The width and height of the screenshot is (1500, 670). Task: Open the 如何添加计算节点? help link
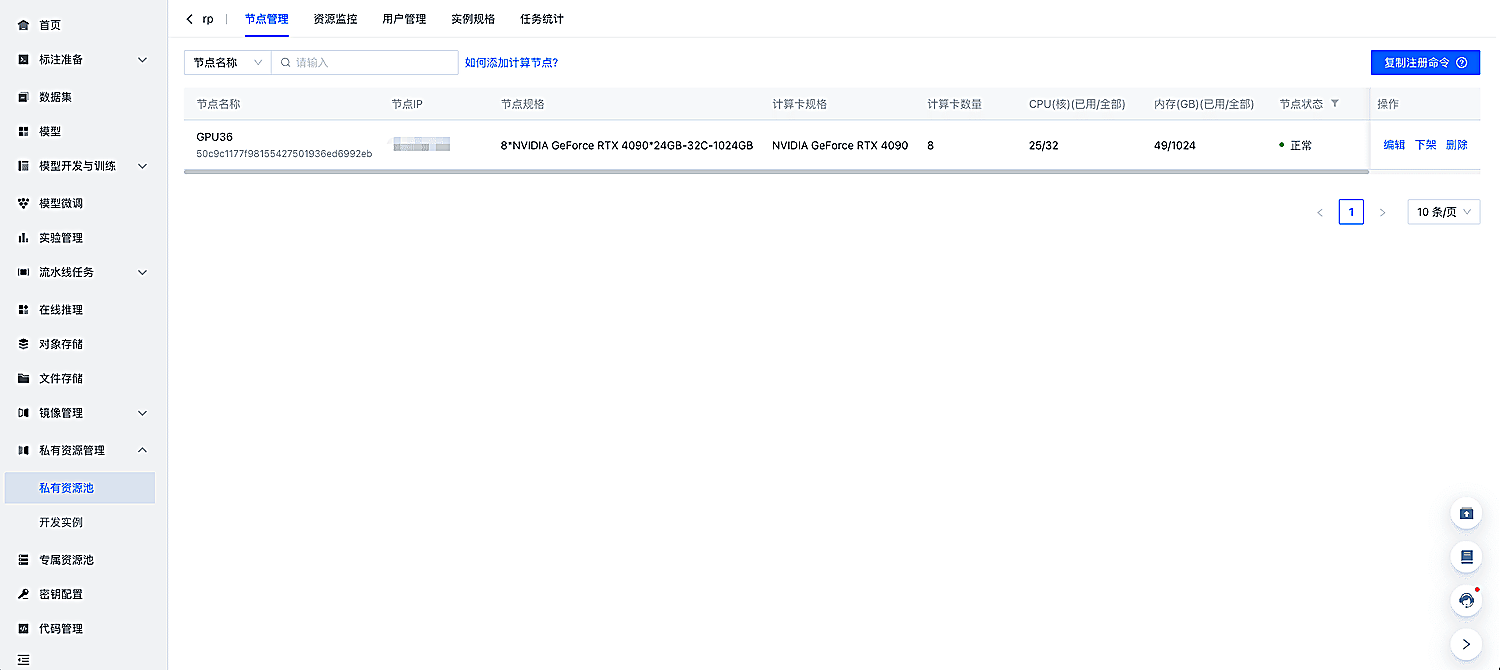click(x=511, y=63)
